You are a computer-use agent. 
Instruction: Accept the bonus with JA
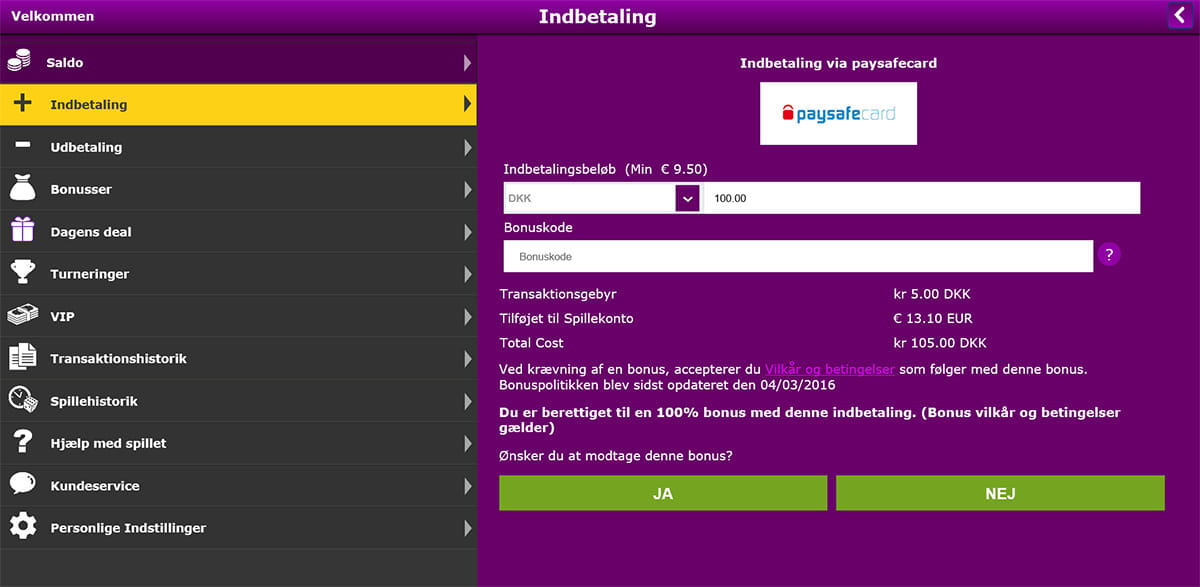[663, 493]
